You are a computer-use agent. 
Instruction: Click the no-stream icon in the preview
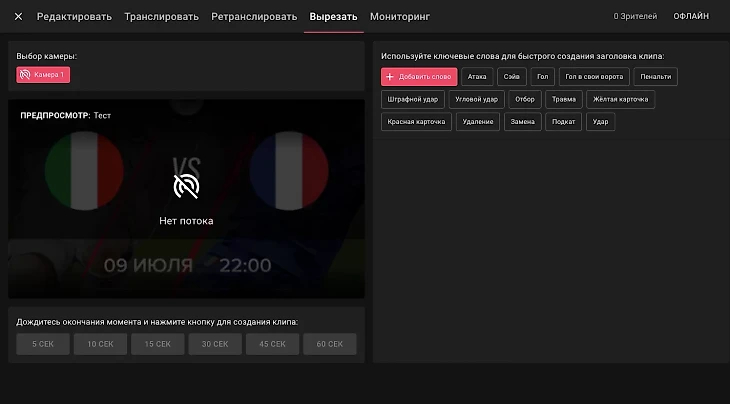186,187
